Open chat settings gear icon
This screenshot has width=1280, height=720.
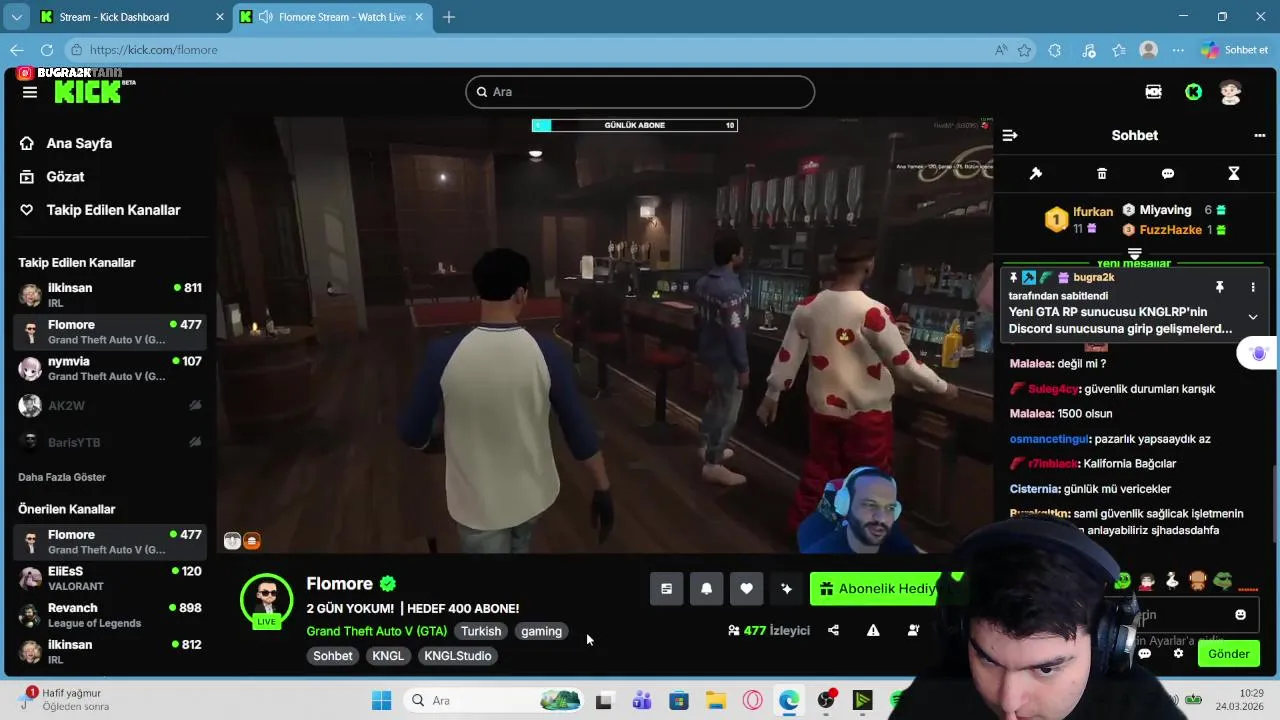tap(1179, 654)
